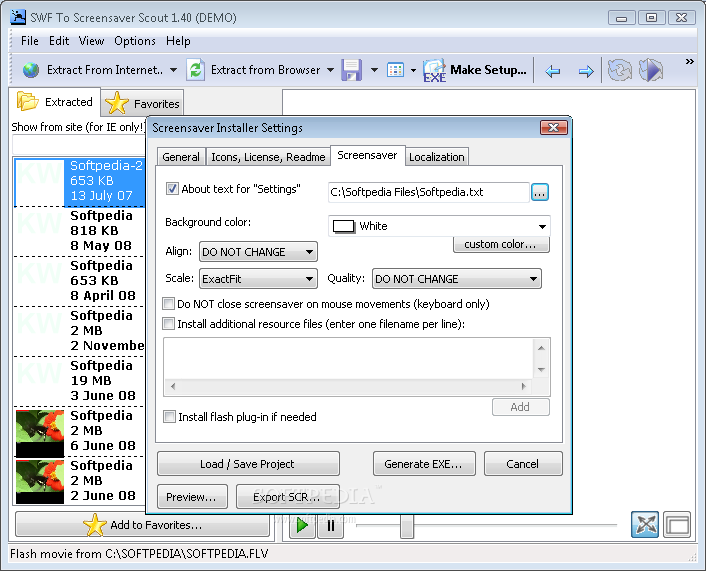Click the Make Setup EXE icon
Screen dimensions: 706x571
point(434,71)
